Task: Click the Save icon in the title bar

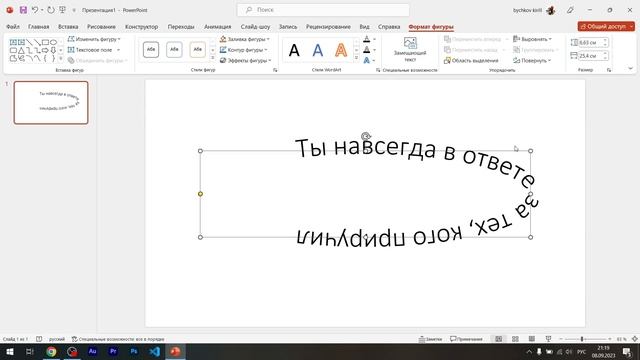Action: pos(23,10)
